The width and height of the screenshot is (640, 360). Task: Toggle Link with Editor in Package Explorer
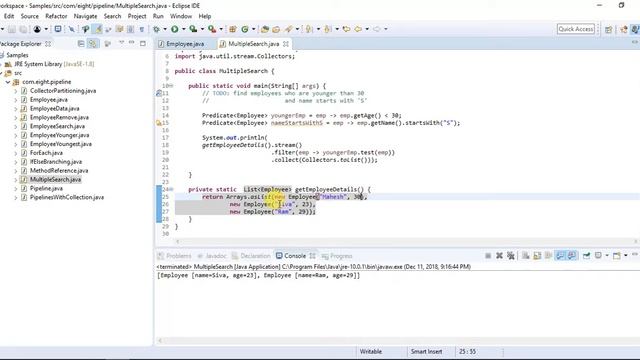(x=93, y=43)
